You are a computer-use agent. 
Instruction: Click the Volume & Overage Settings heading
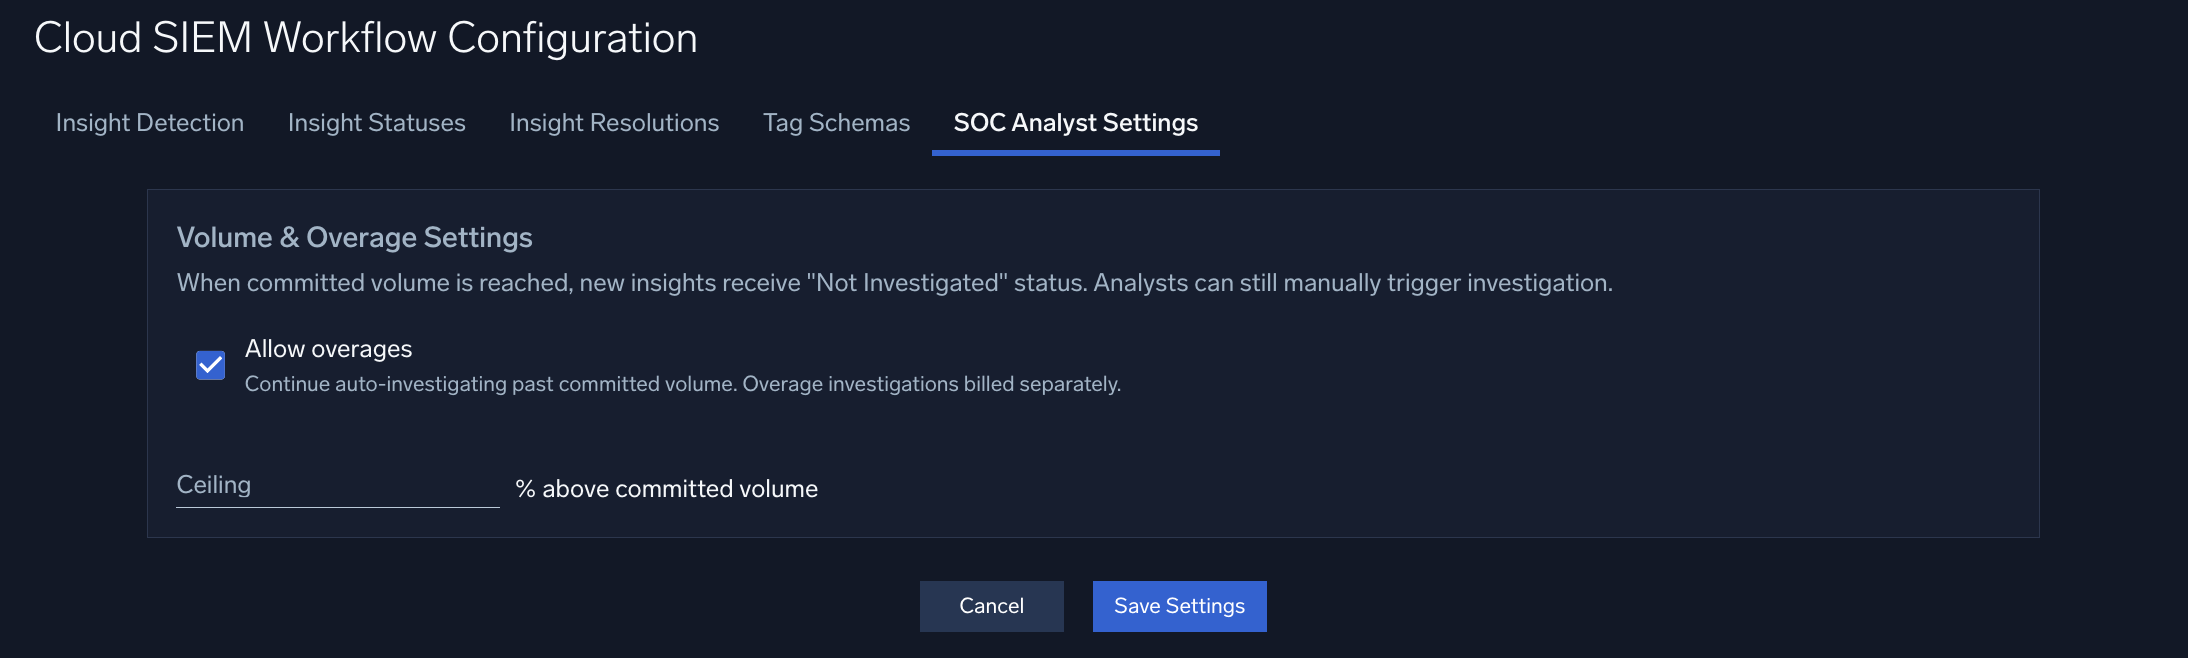click(x=355, y=237)
